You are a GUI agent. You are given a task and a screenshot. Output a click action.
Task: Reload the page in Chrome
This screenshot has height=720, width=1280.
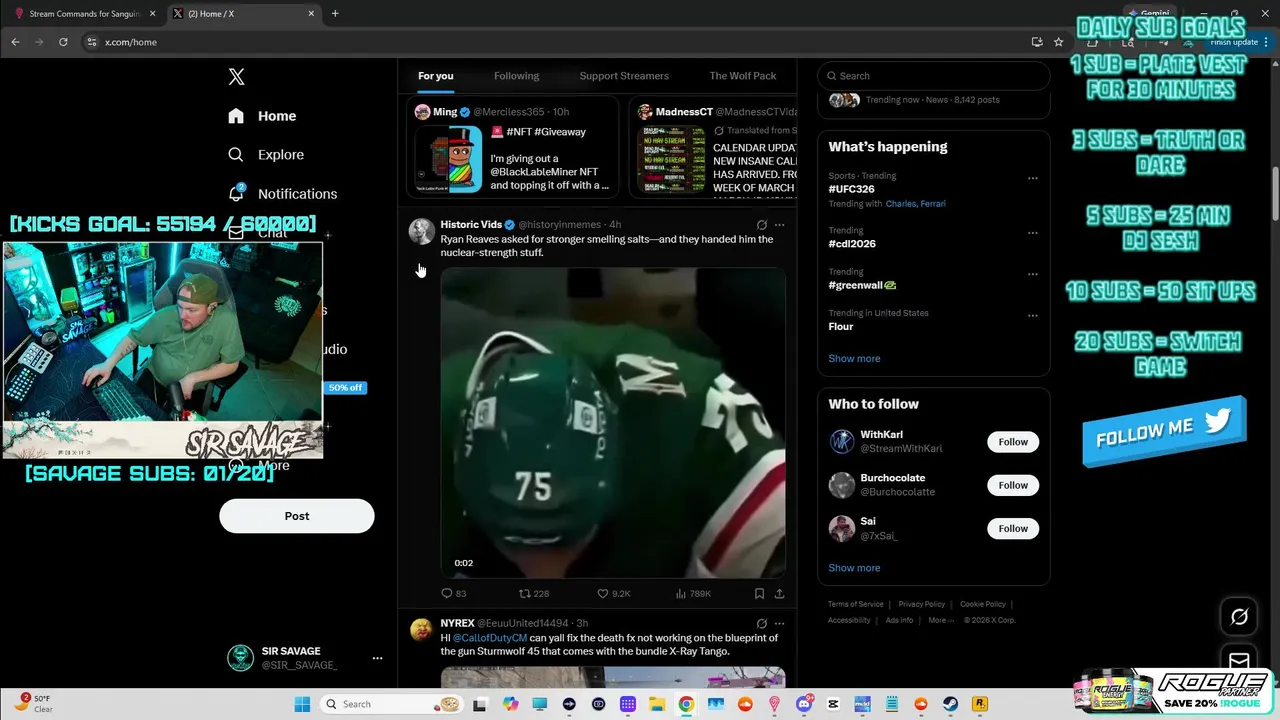click(63, 42)
